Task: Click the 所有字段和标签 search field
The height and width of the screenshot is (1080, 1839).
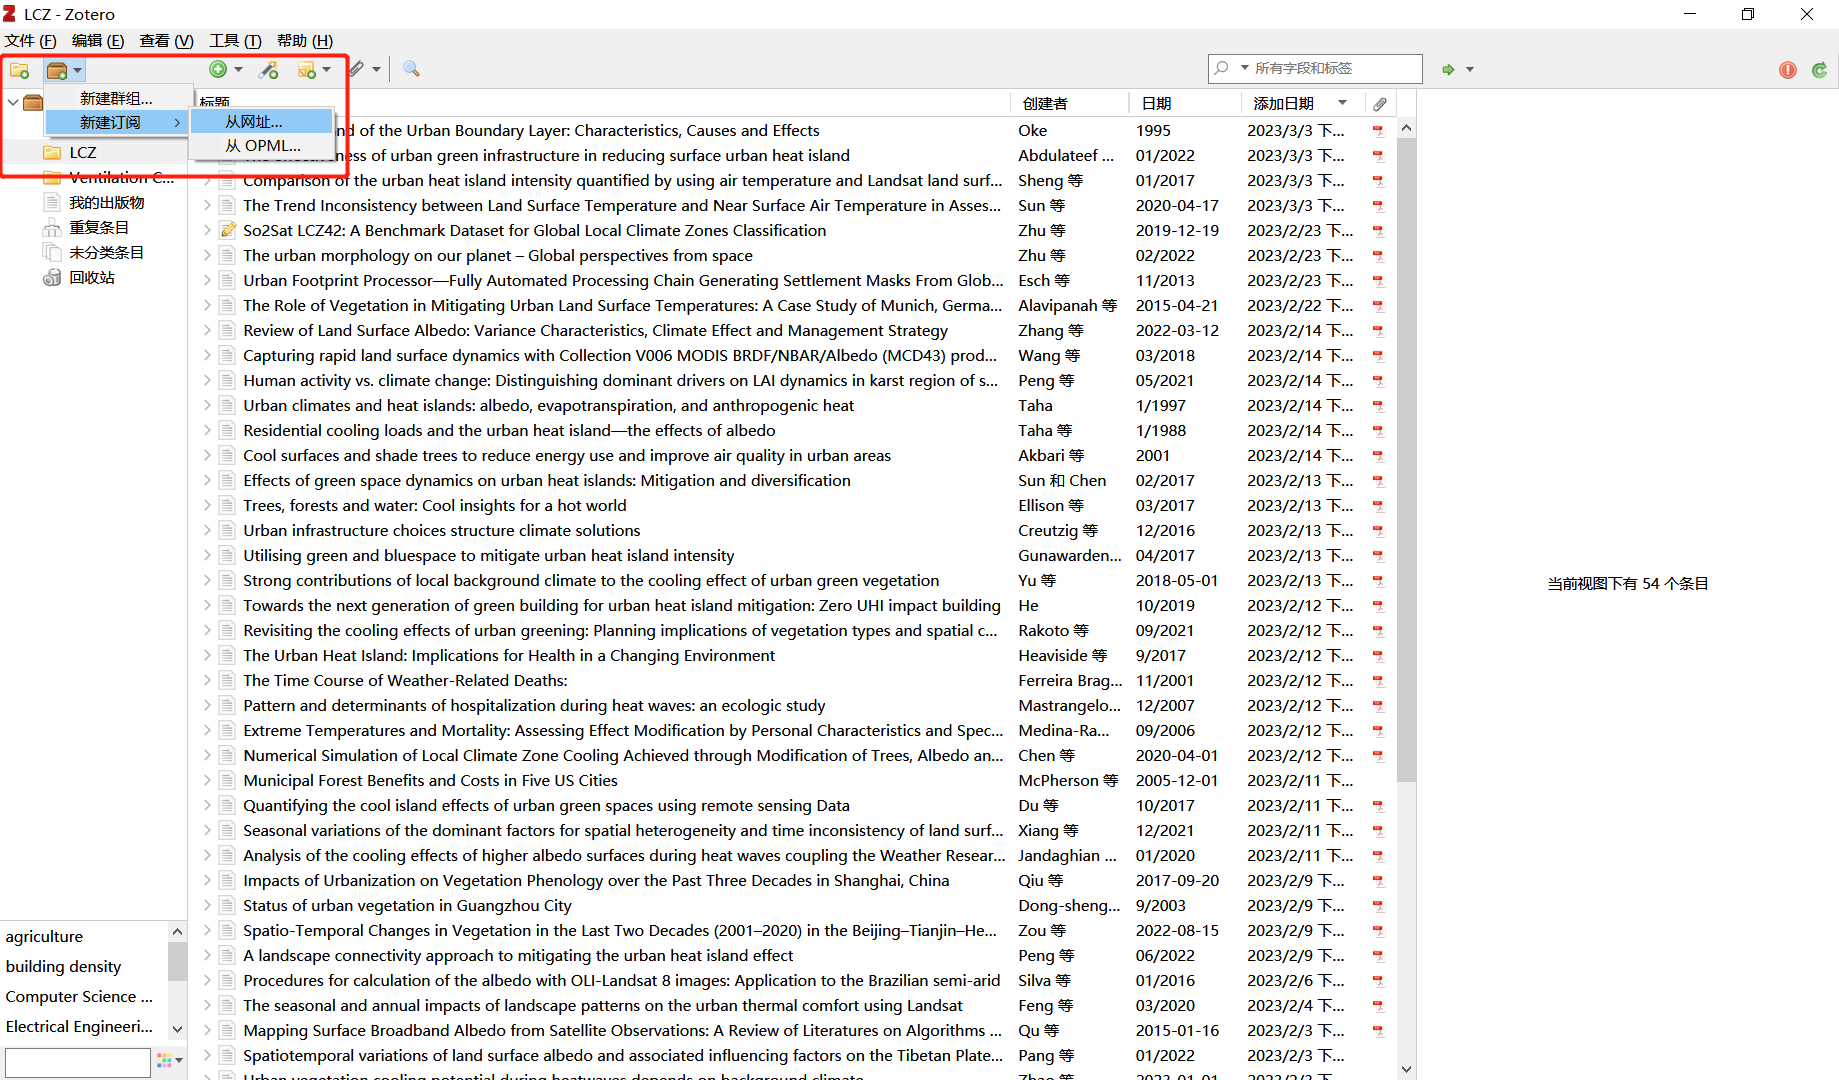Action: coord(1315,68)
